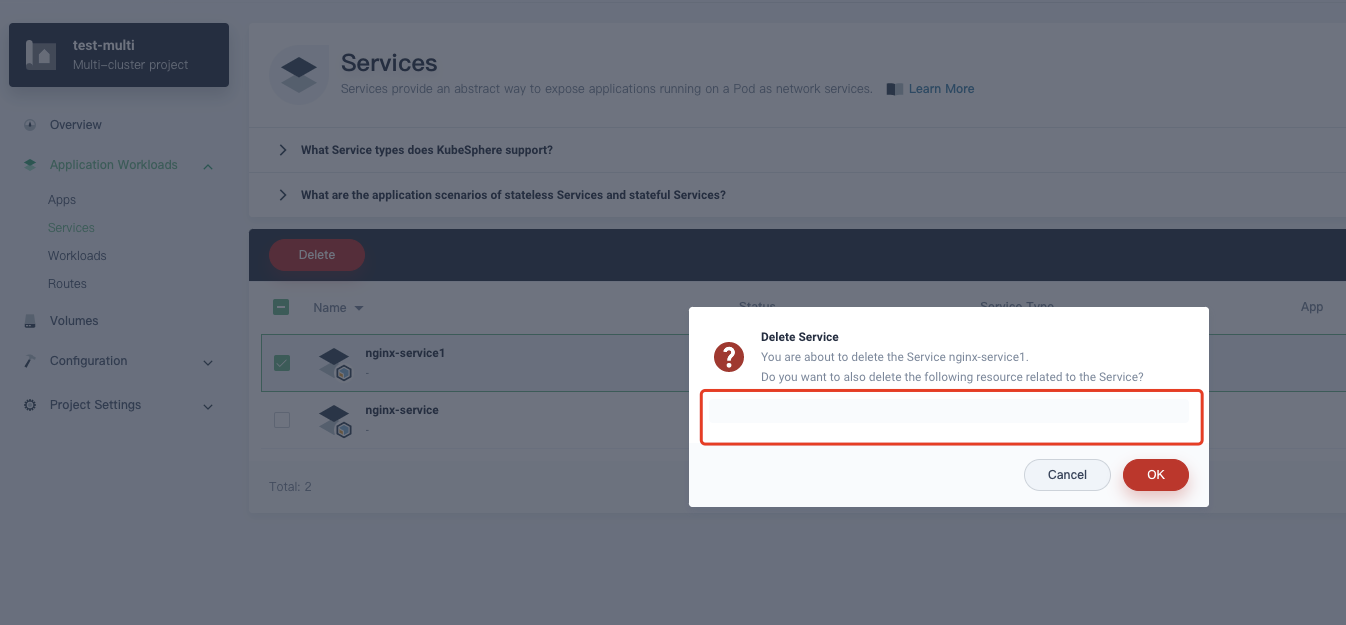Open the Learn More link
1346x625 pixels.
click(941, 88)
